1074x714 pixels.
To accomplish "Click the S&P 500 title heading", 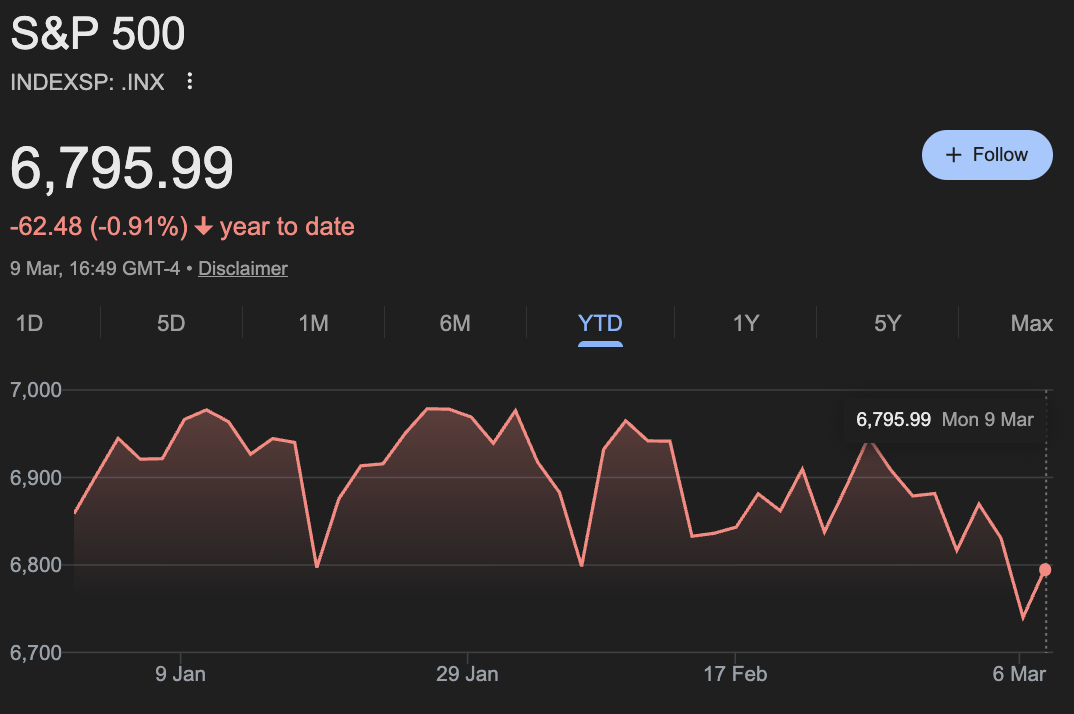I will pos(97,33).
